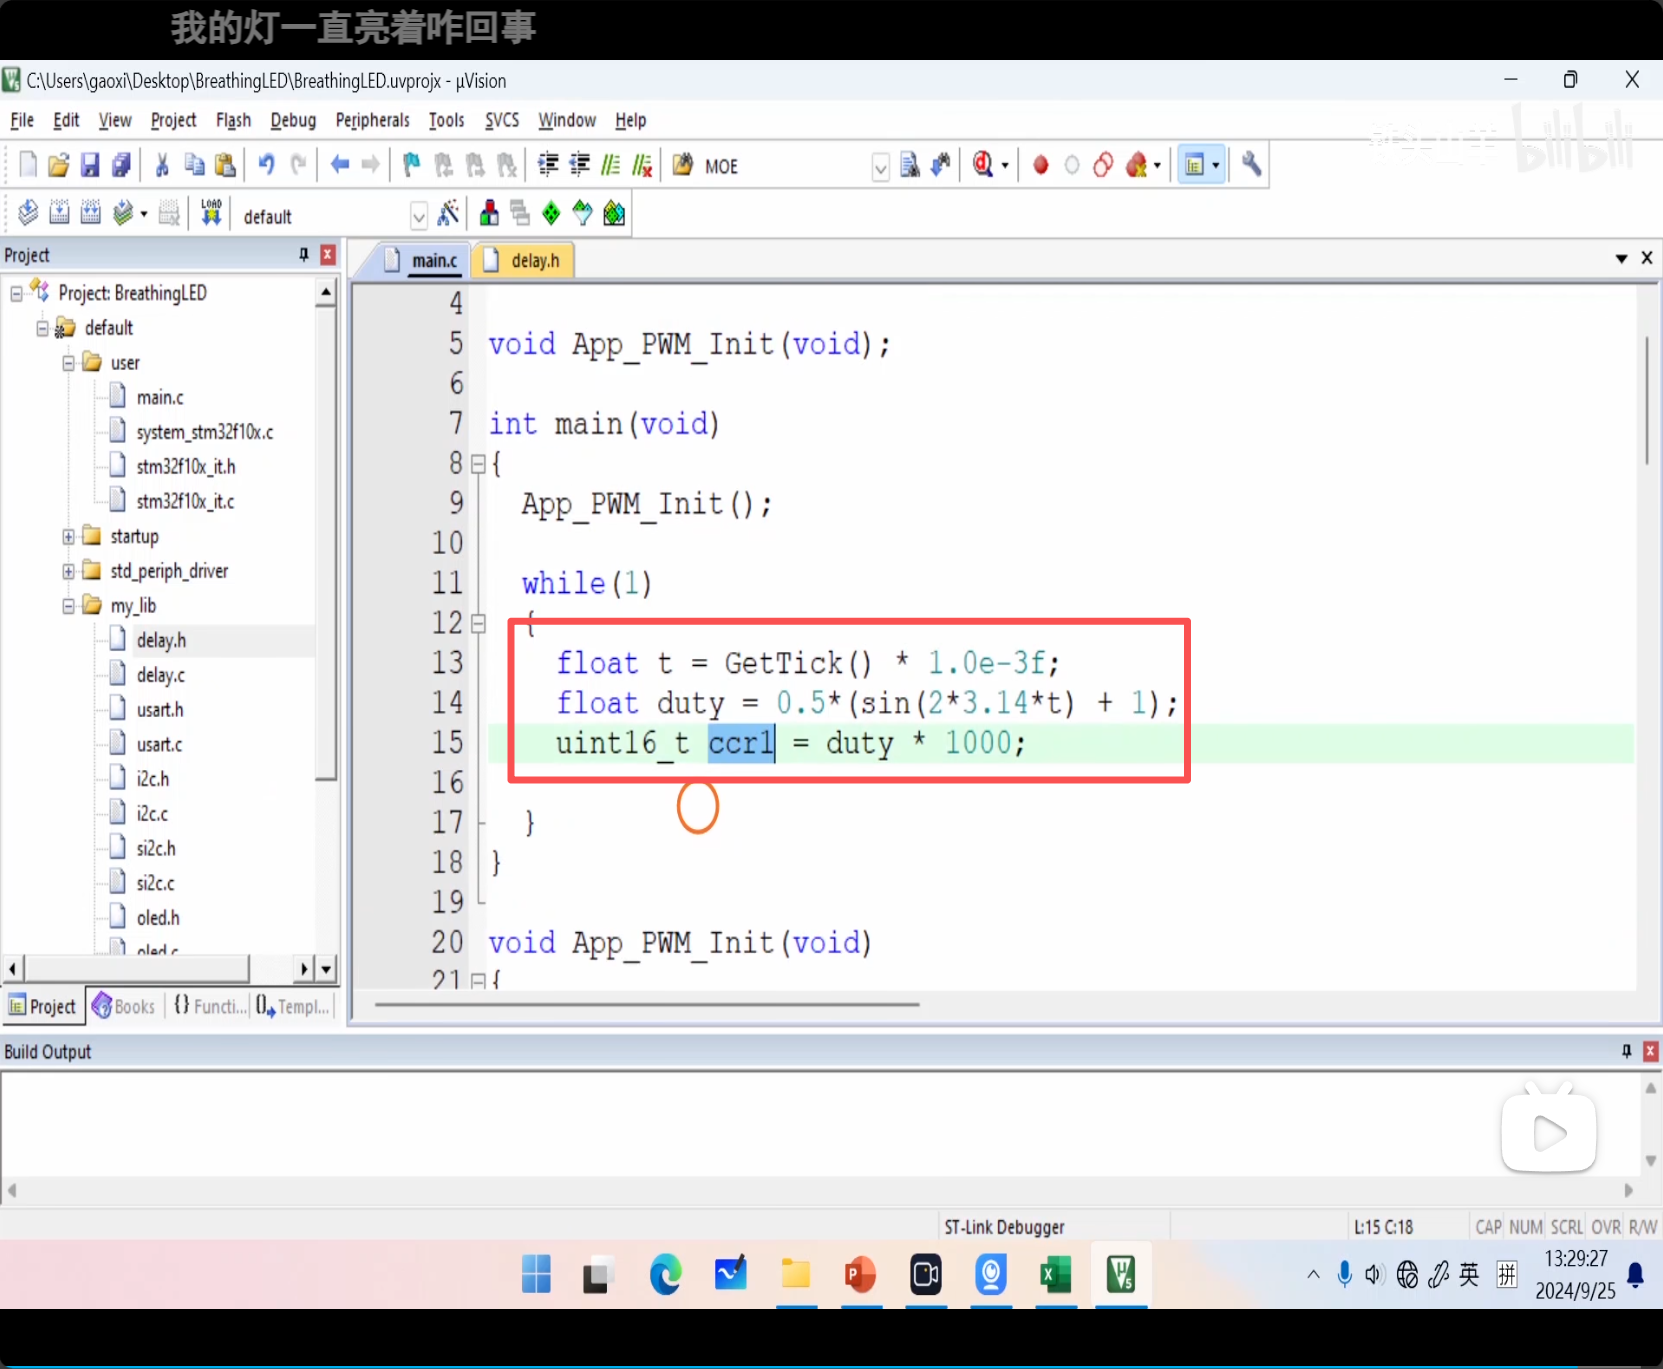Open the window layout dropdown arrow
This screenshot has height=1369, width=1663.
tap(1216, 166)
